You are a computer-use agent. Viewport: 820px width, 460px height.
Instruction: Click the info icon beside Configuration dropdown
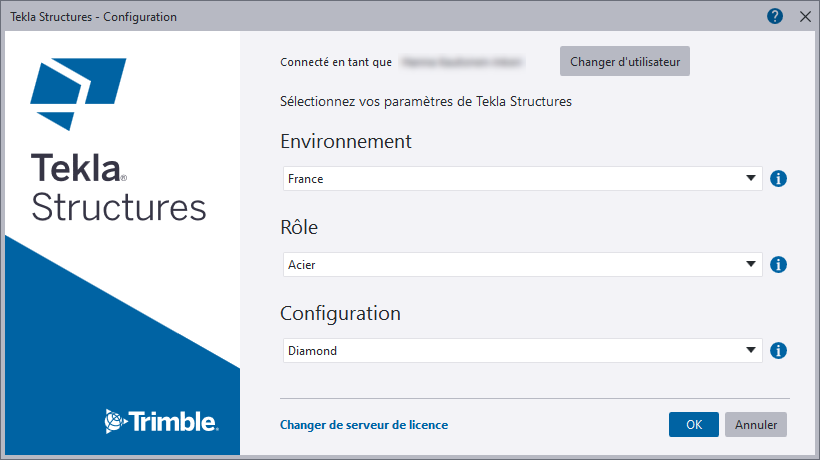pos(779,351)
